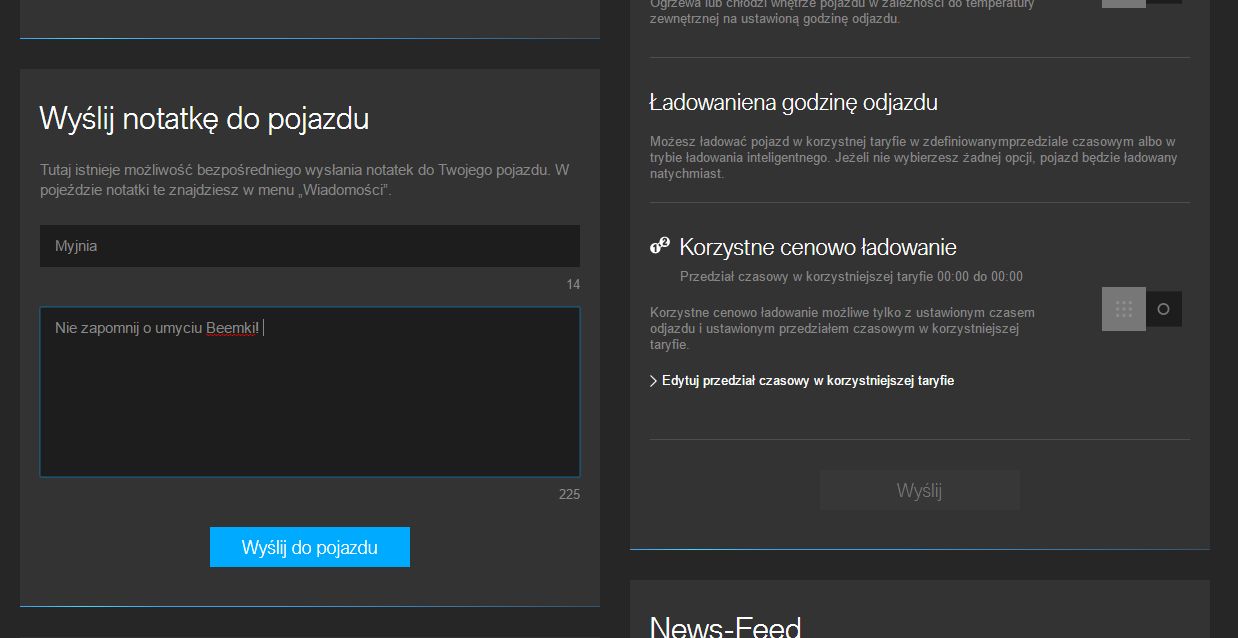Screen dimensions: 1238x638
Task: Click the "Korzystne cenowo ładowanie" title text
Action: (x=818, y=247)
